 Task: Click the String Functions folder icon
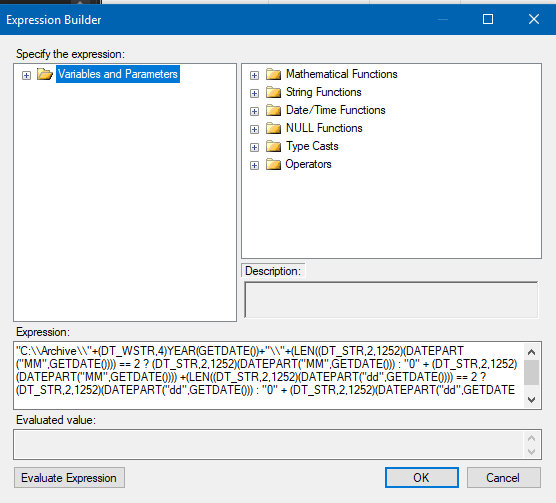click(x=273, y=92)
